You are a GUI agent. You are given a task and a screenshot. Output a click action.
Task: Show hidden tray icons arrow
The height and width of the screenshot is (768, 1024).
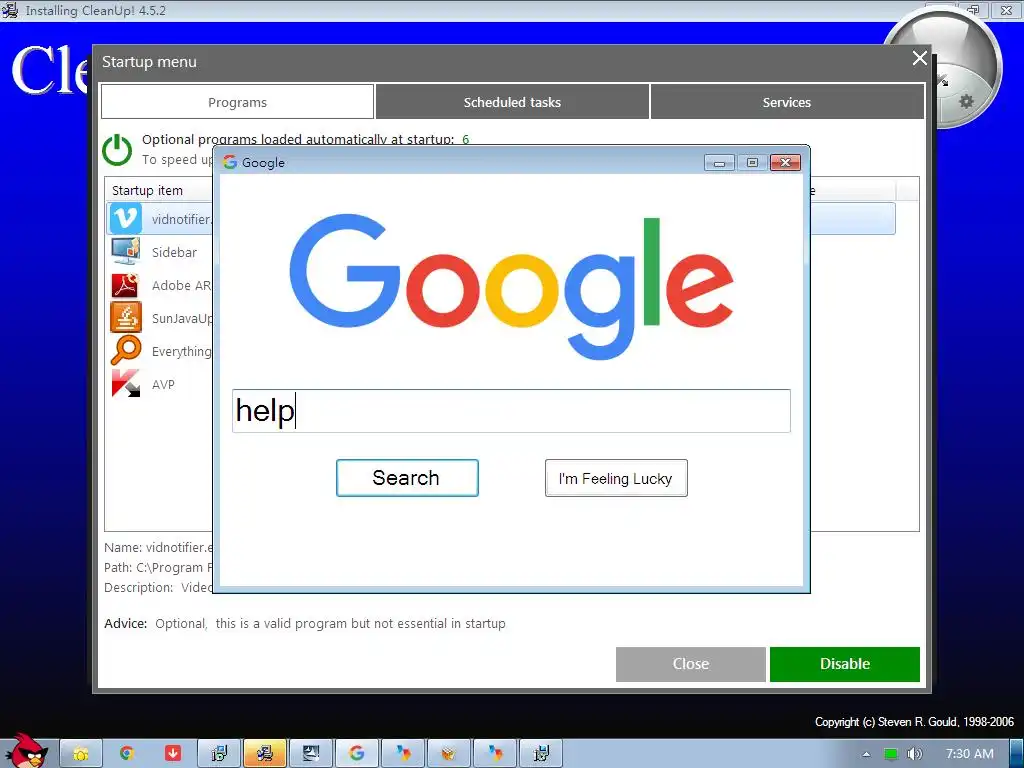(866, 754)
